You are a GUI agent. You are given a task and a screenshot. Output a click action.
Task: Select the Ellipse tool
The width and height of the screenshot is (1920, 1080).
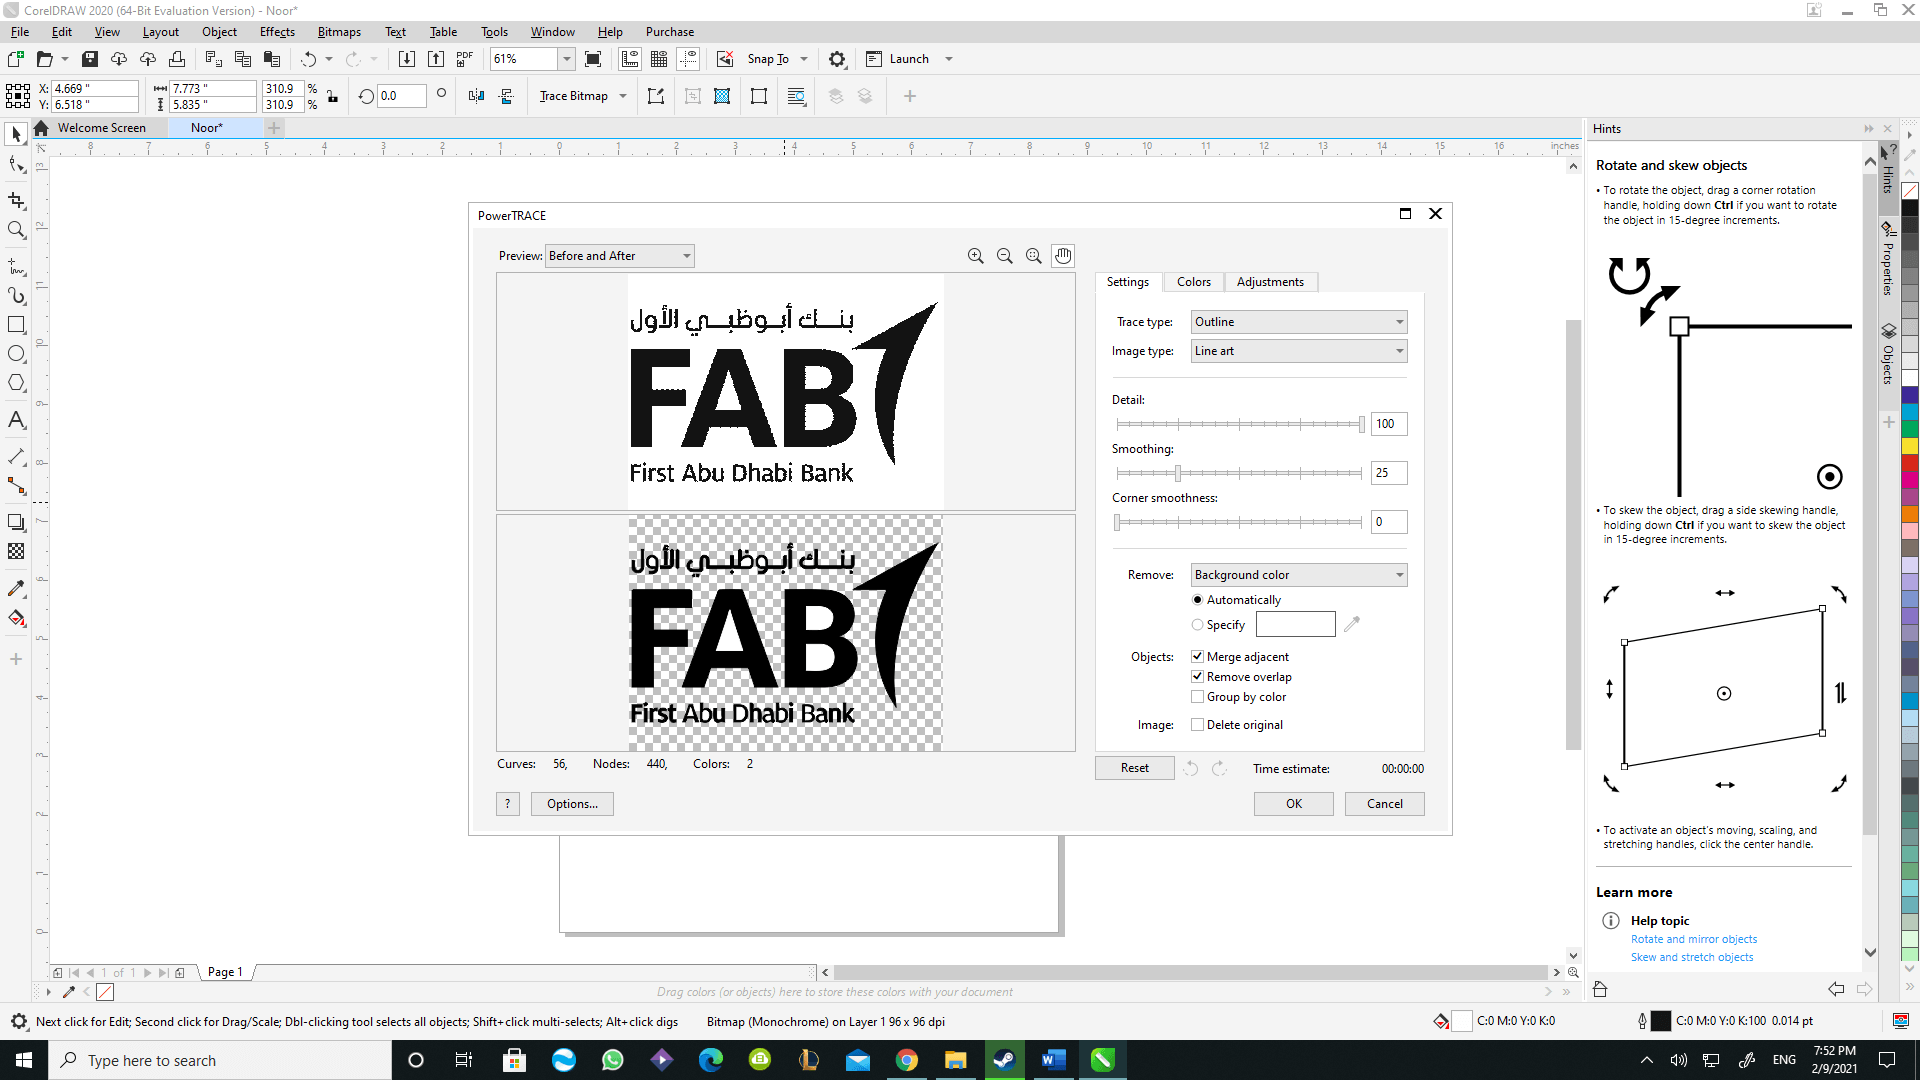point(16,354)
